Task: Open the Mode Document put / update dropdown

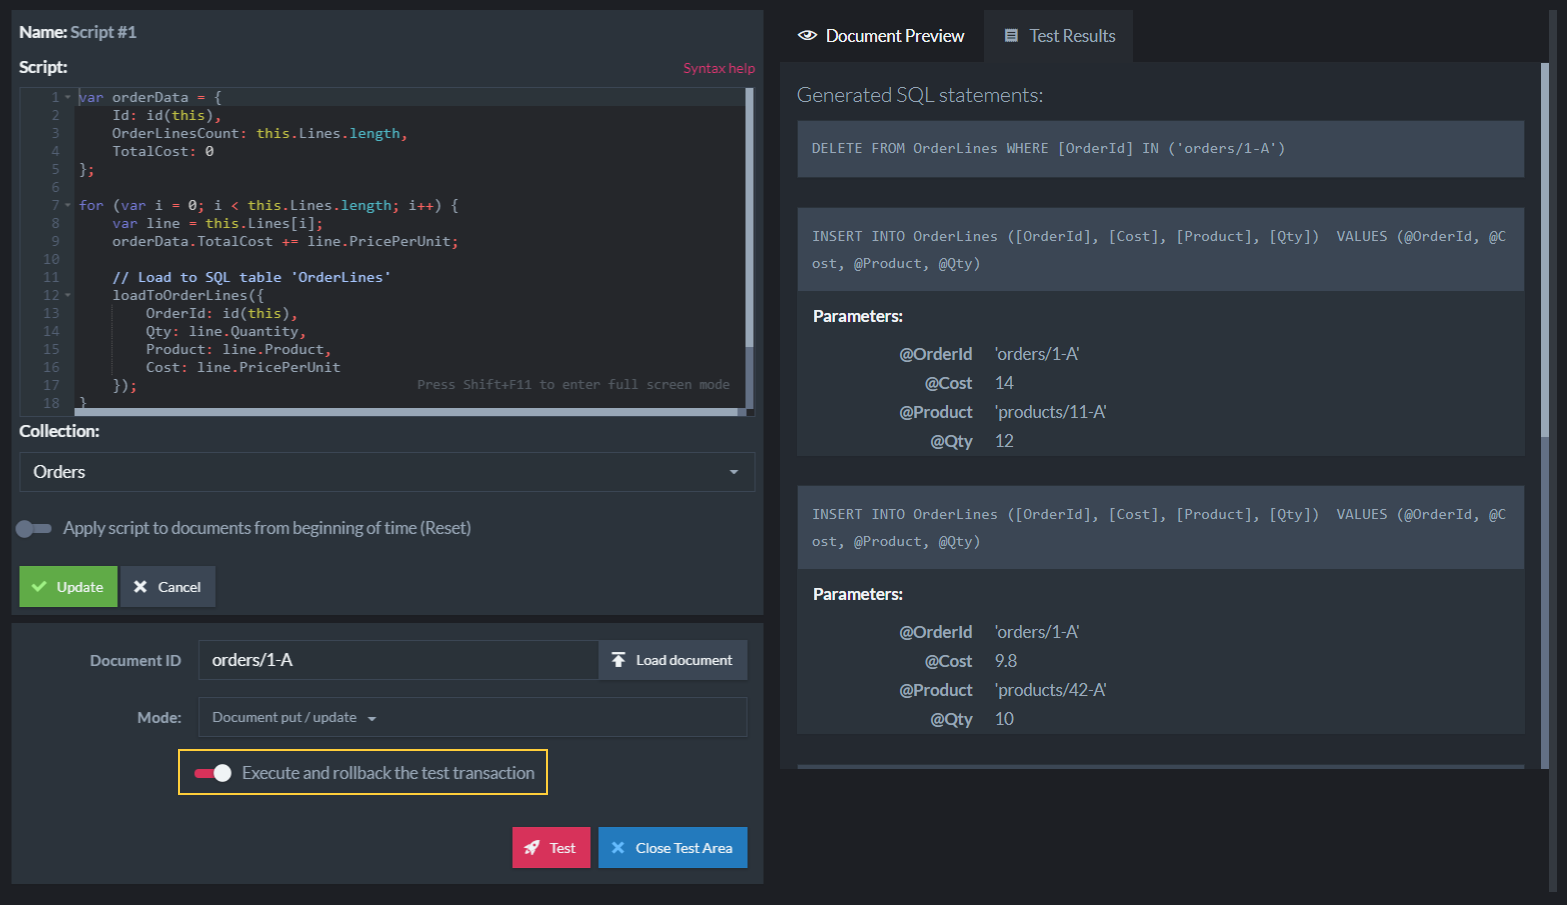Action: click(473, 718)
